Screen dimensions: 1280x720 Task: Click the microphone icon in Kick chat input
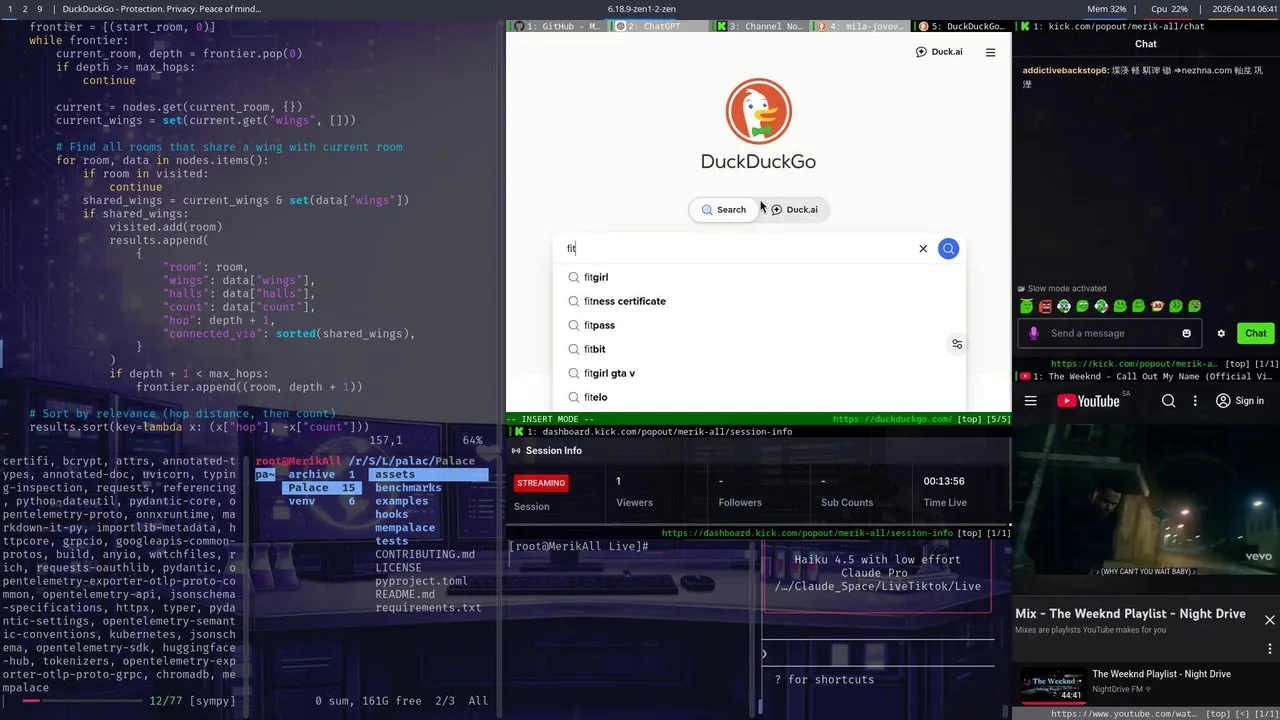(1033, 333)
